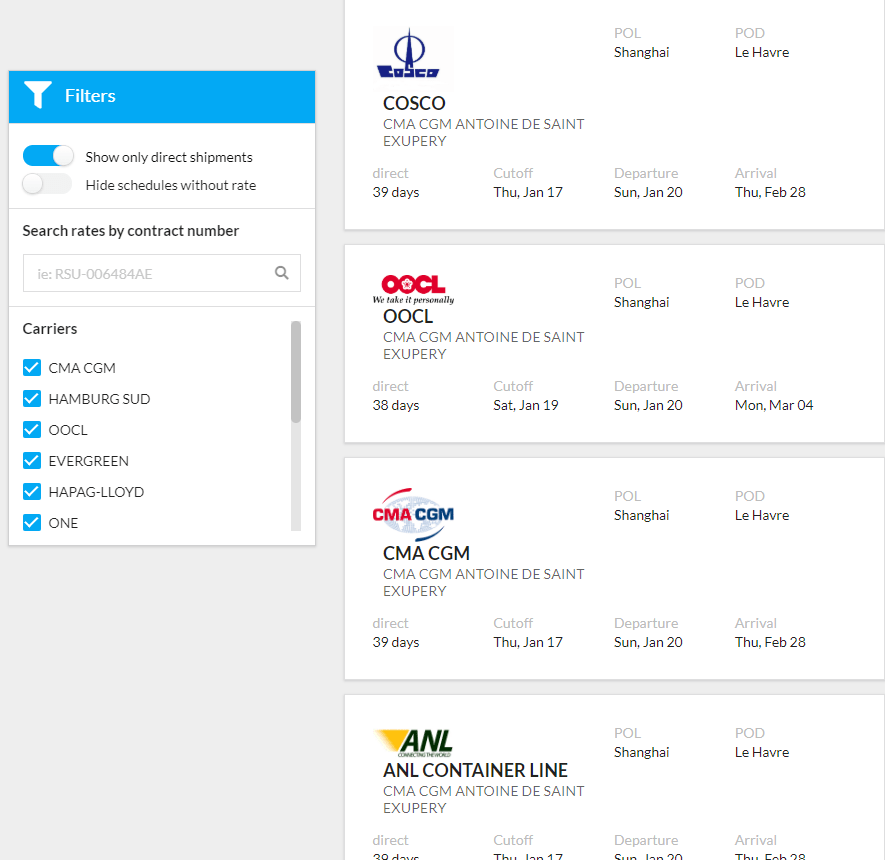Click the Filters panel header text
The width and height of the screenshot is (885, 860).
click(x=90, y=95)
